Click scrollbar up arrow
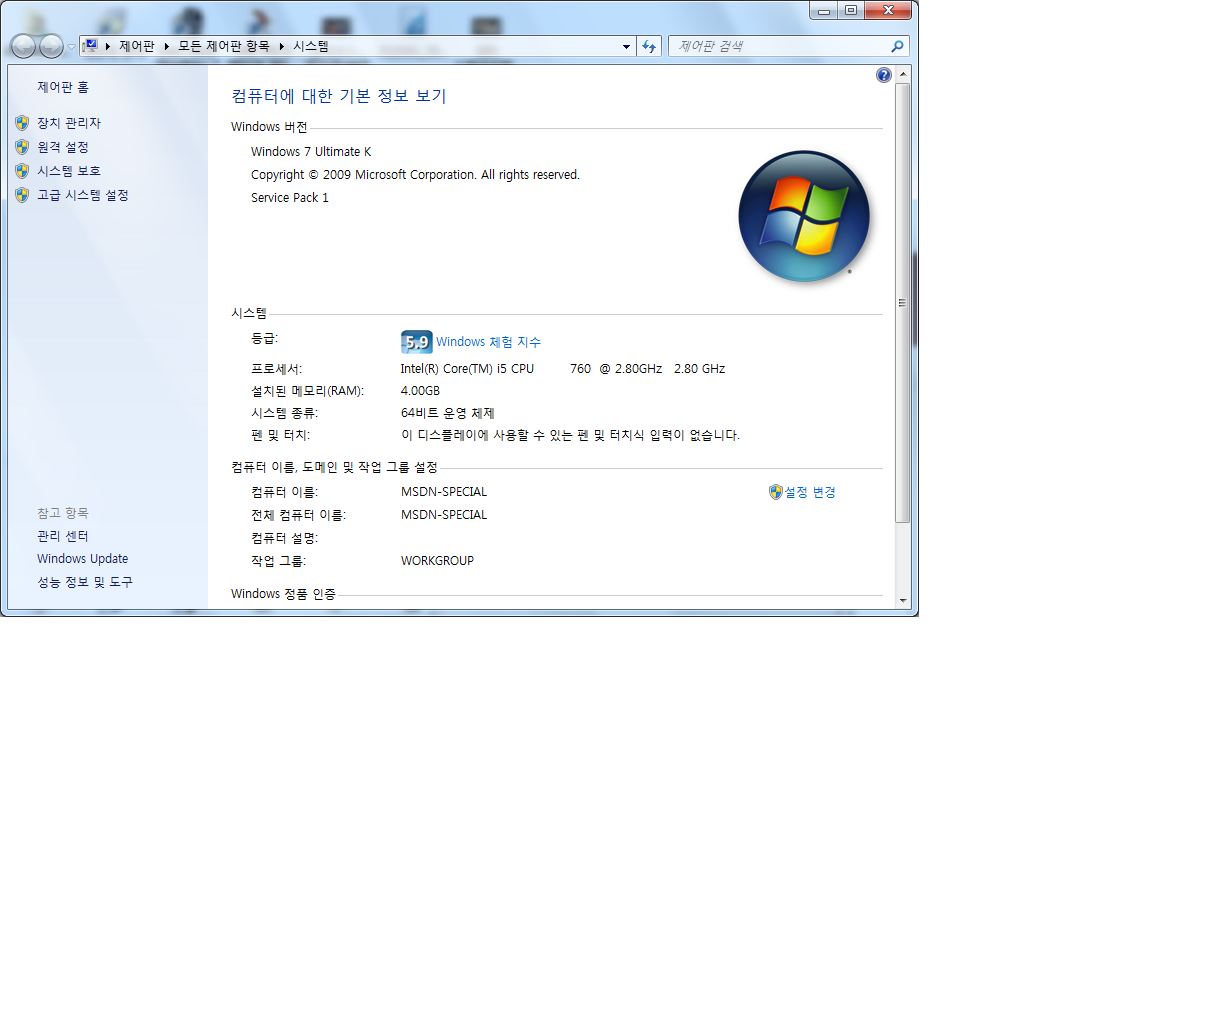1208x1024 pixels. tap(903, 75)
